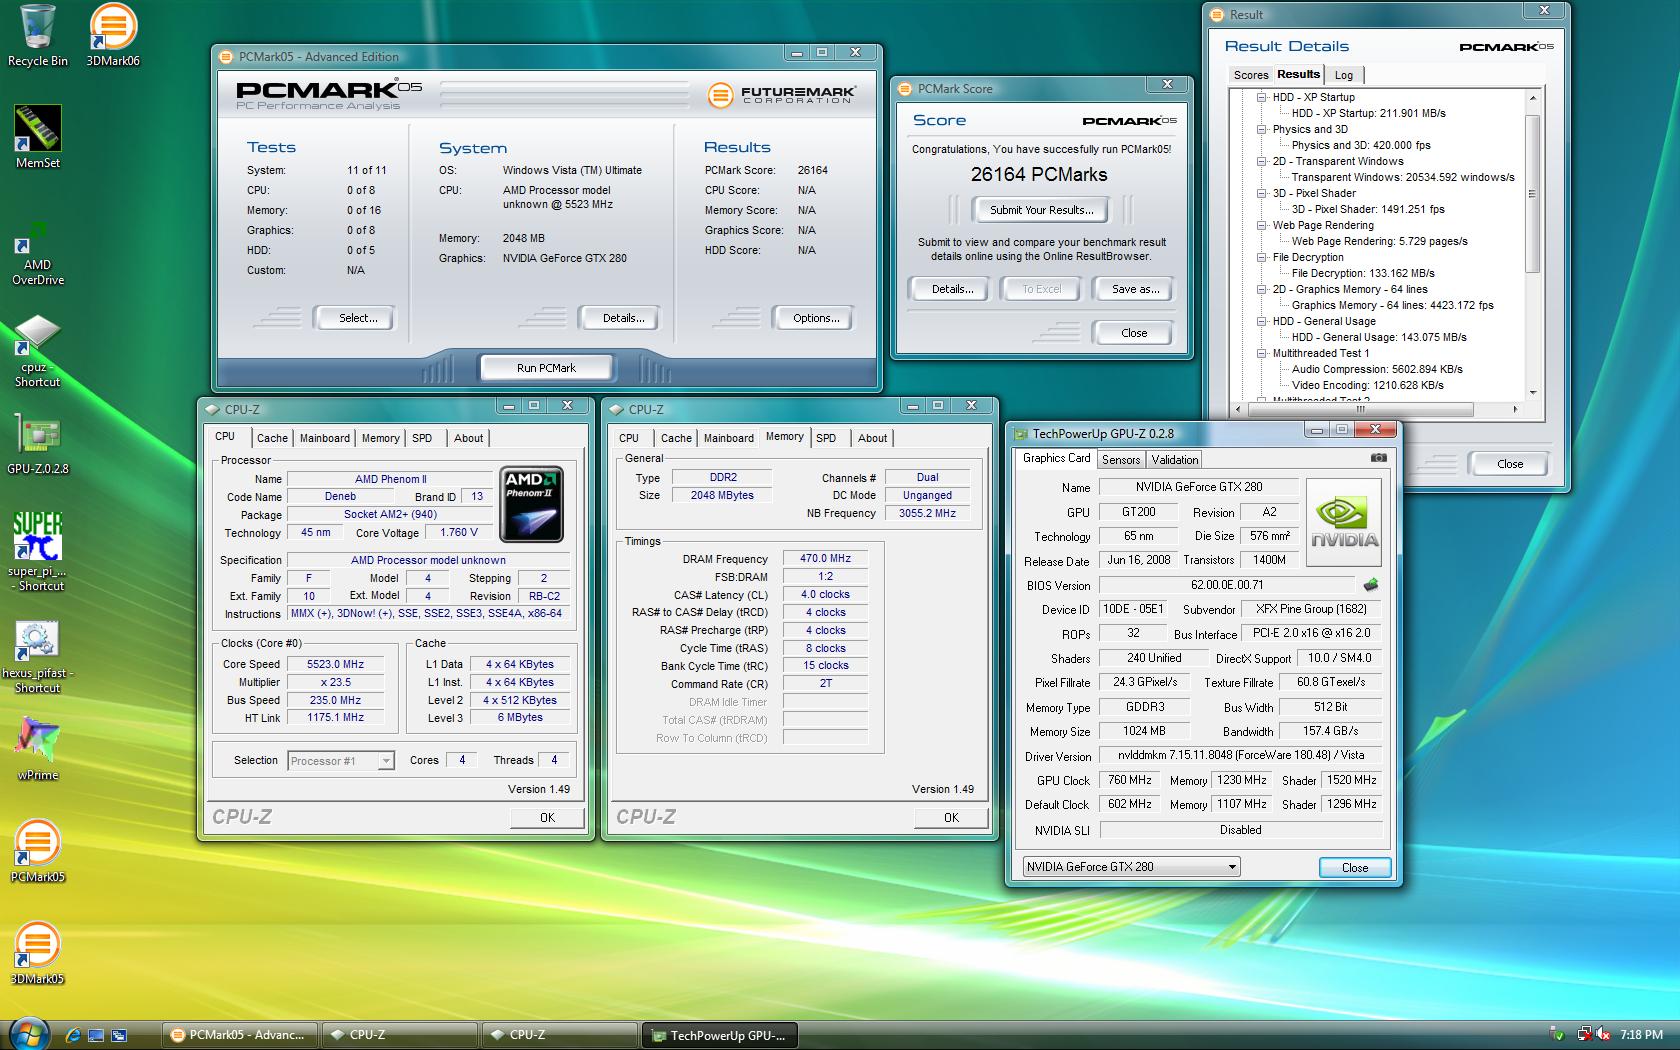Click the DRAM Frequency 470.0 MHz field
Viewport: 1680px width, 1050px height.
coord(826,559)
